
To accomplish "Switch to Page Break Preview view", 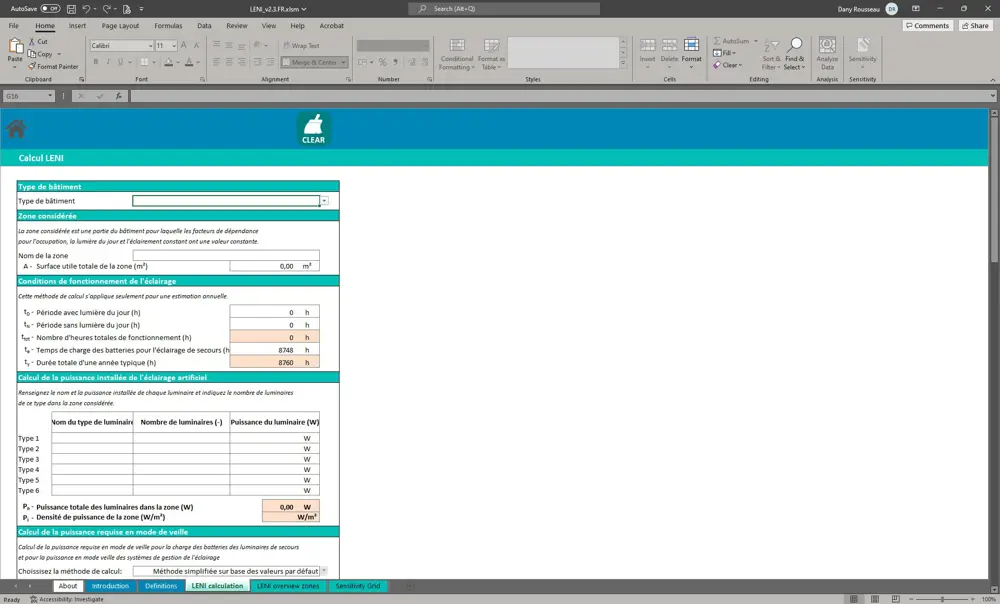I will pyautogui.click(x=895, y=599).
